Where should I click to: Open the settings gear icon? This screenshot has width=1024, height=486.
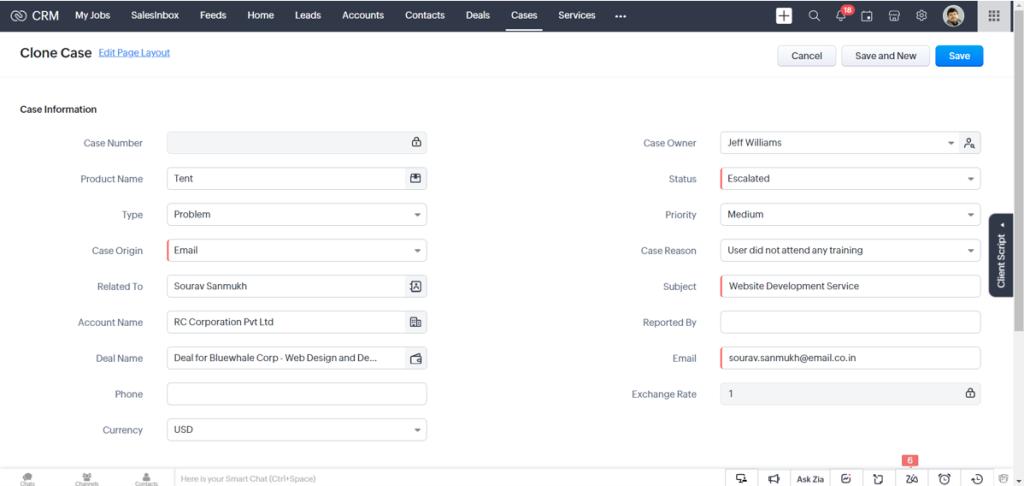point(921,16)
